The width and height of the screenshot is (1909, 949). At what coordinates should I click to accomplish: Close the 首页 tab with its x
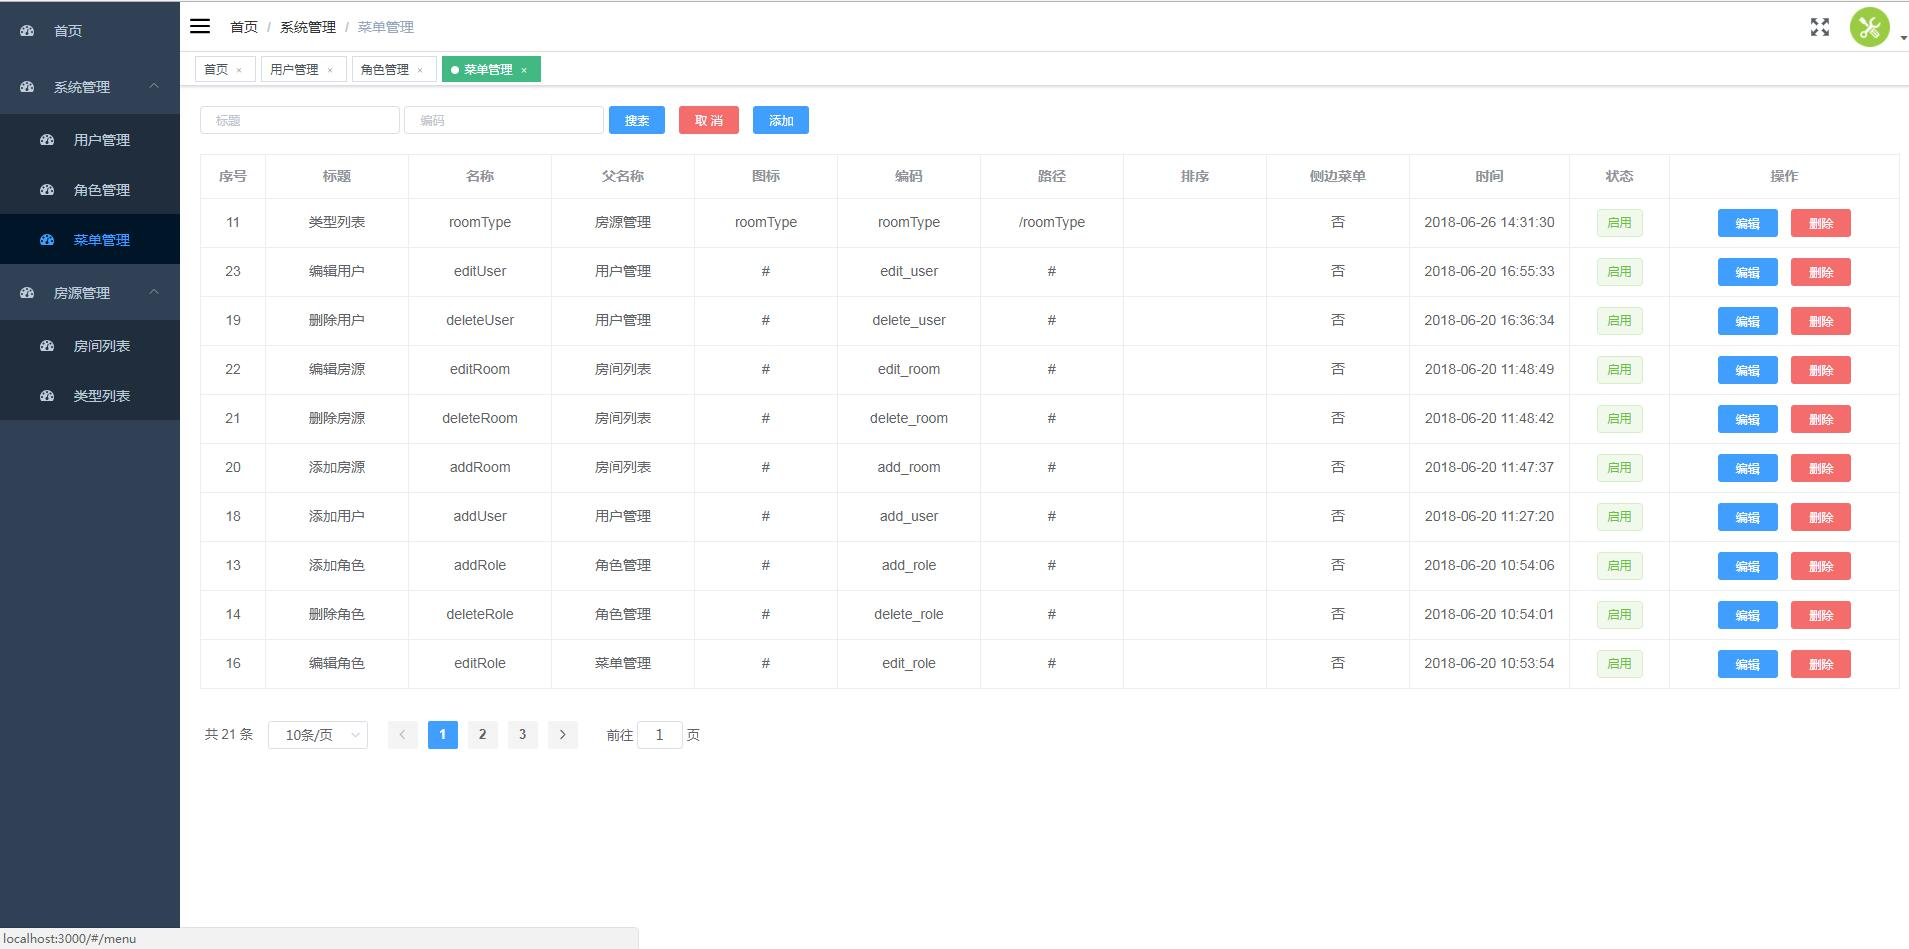pos(239,70)
